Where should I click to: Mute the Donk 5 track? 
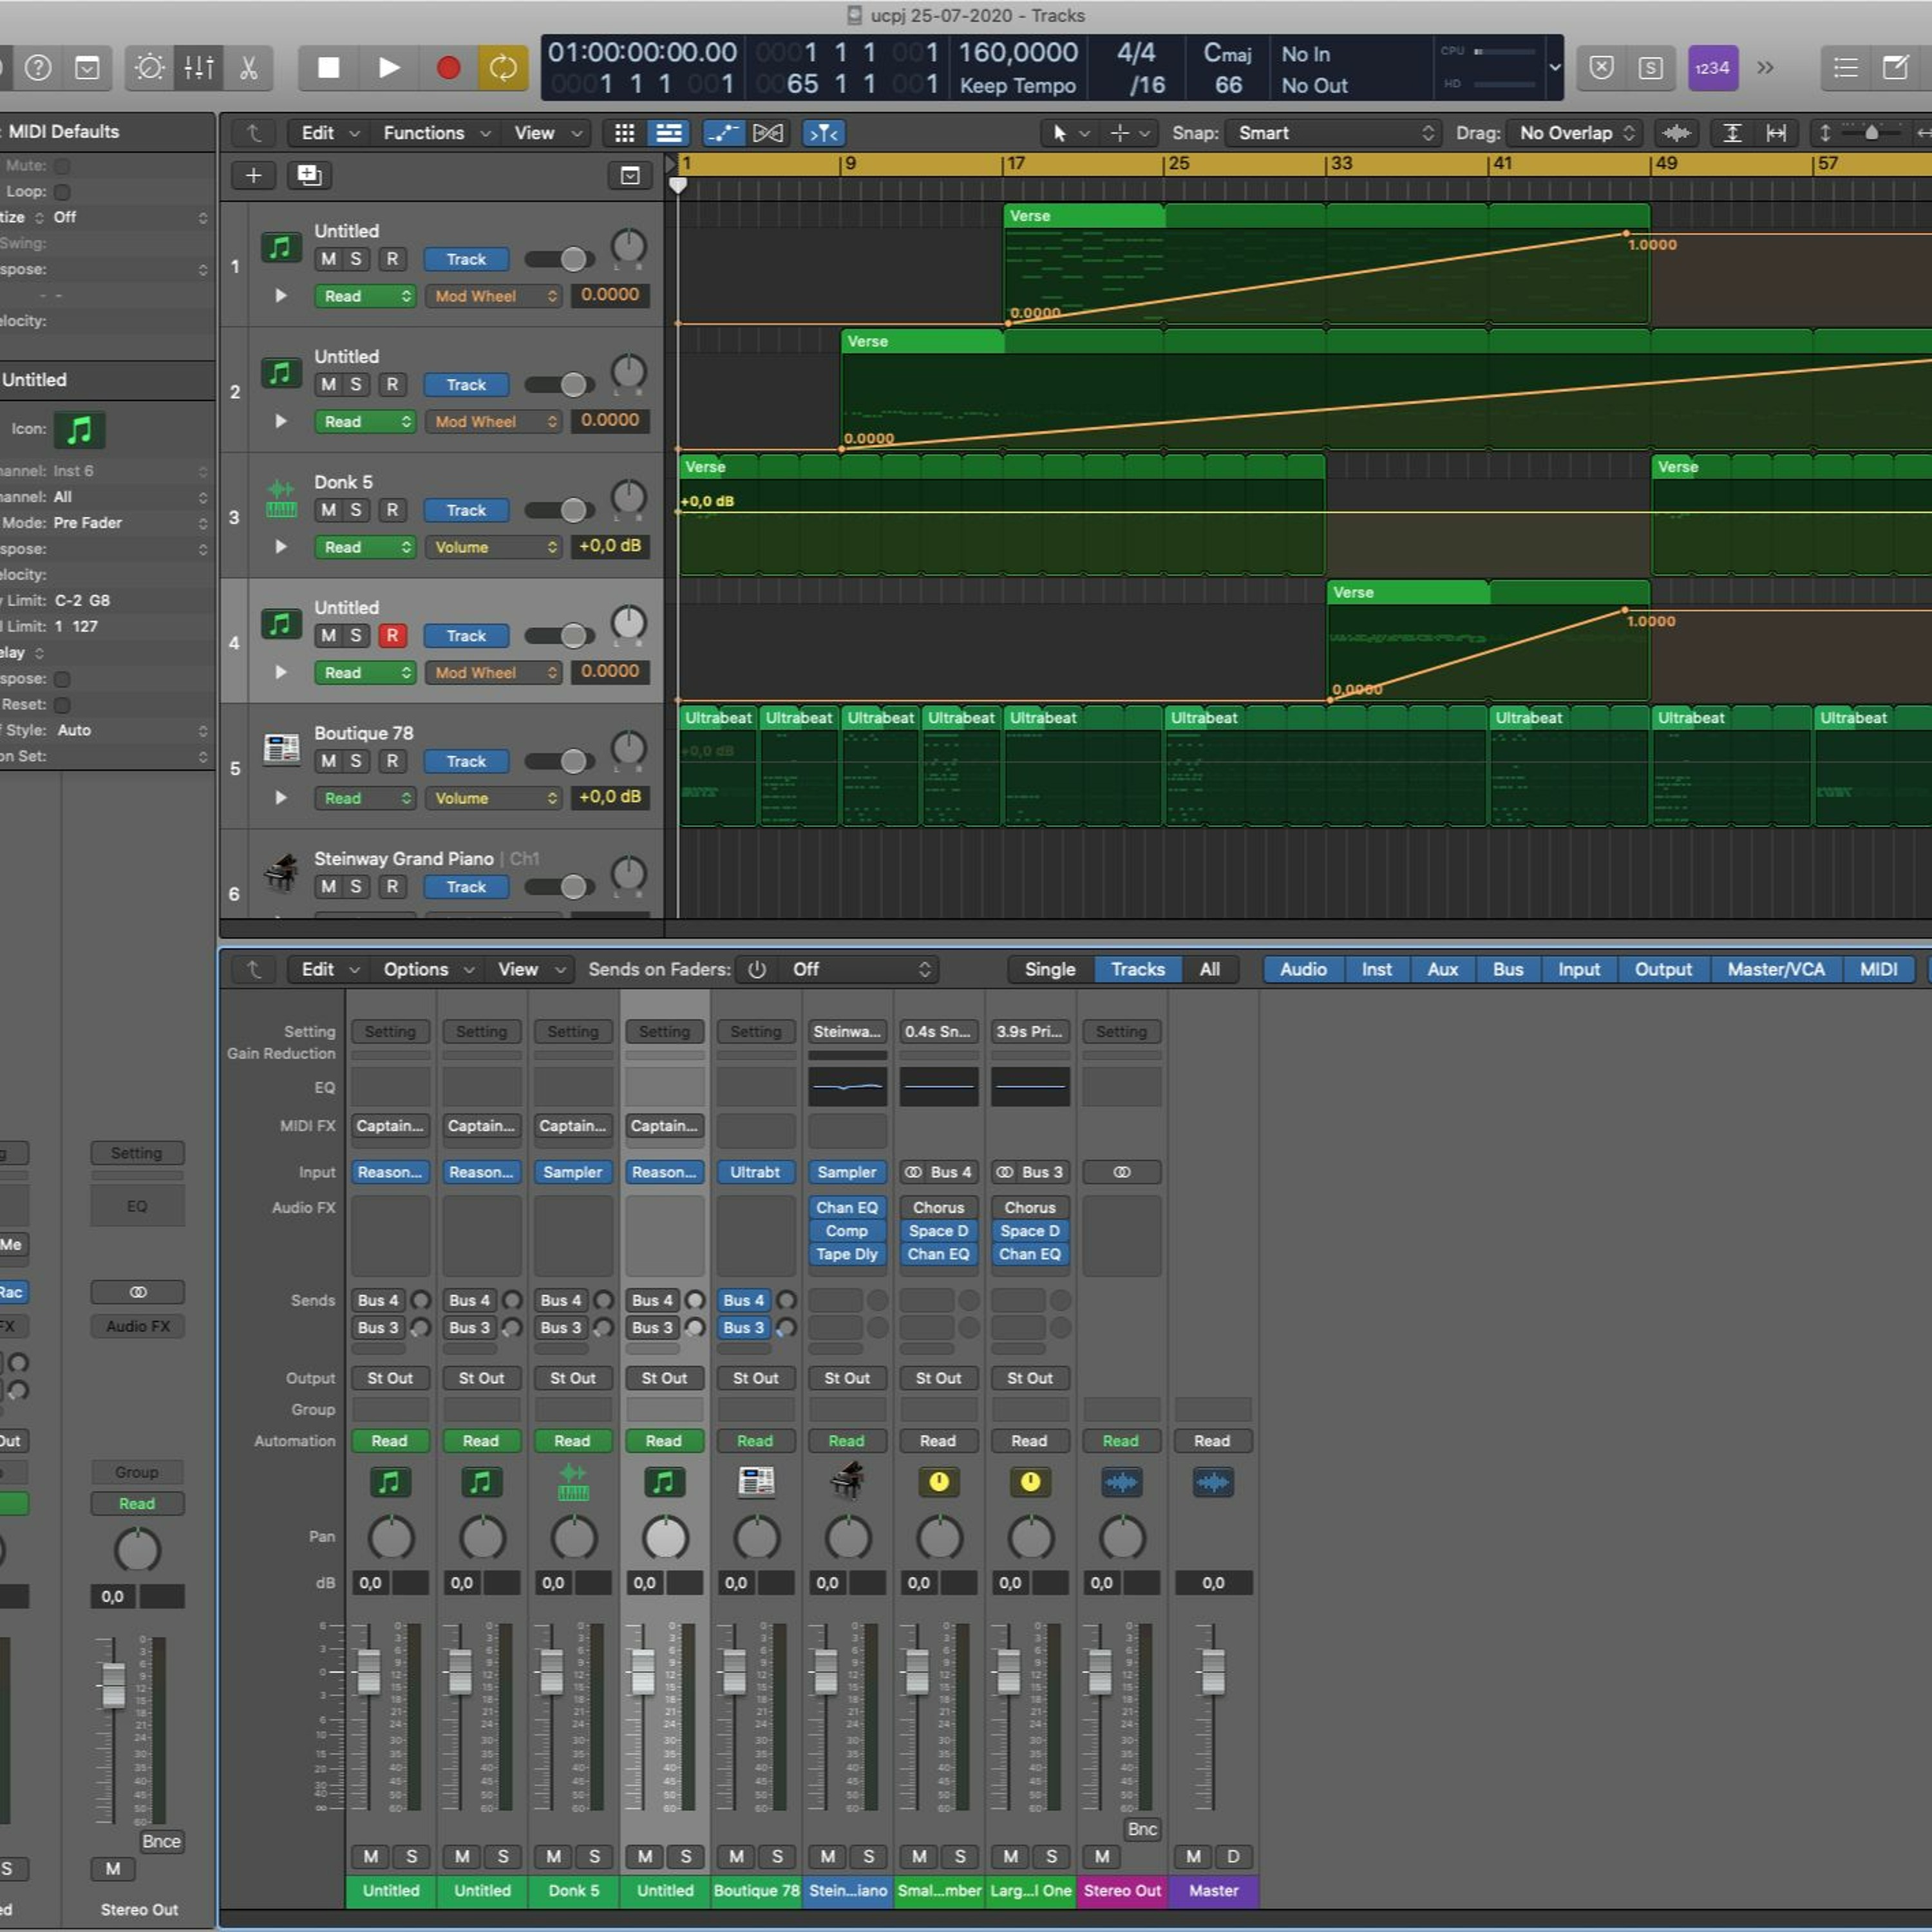328,510
